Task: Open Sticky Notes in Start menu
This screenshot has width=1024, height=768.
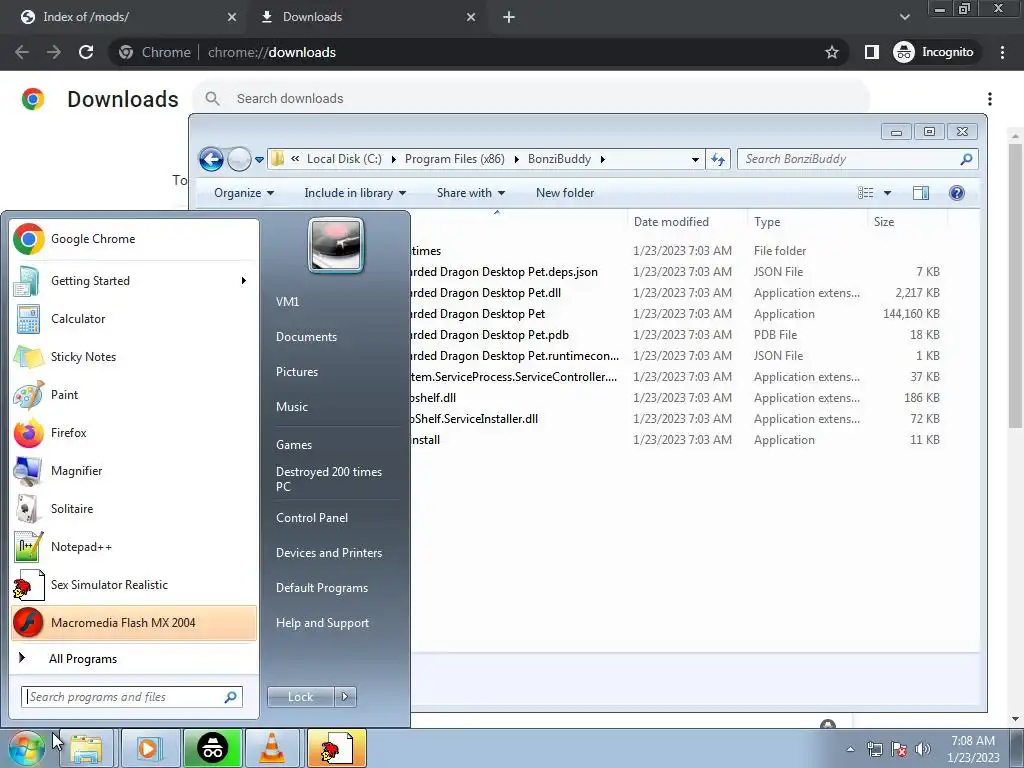Action: pyautogui.click(x=134, y=357)
